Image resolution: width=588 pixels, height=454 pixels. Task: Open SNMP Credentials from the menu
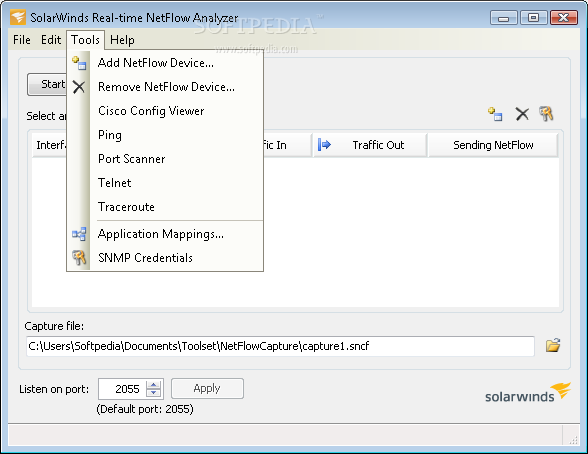point(165,258)
